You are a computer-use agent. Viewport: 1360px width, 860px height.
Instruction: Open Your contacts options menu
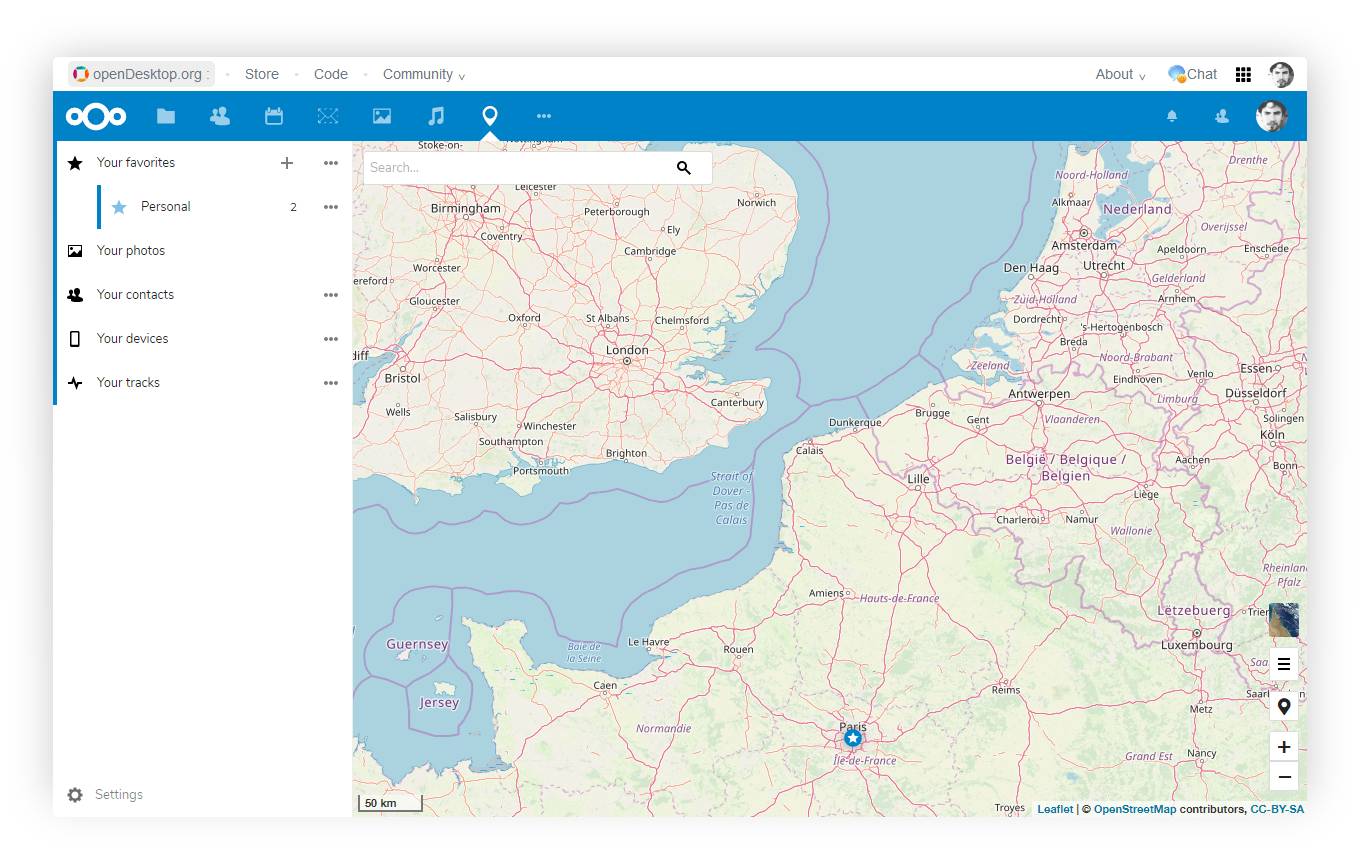331,295
